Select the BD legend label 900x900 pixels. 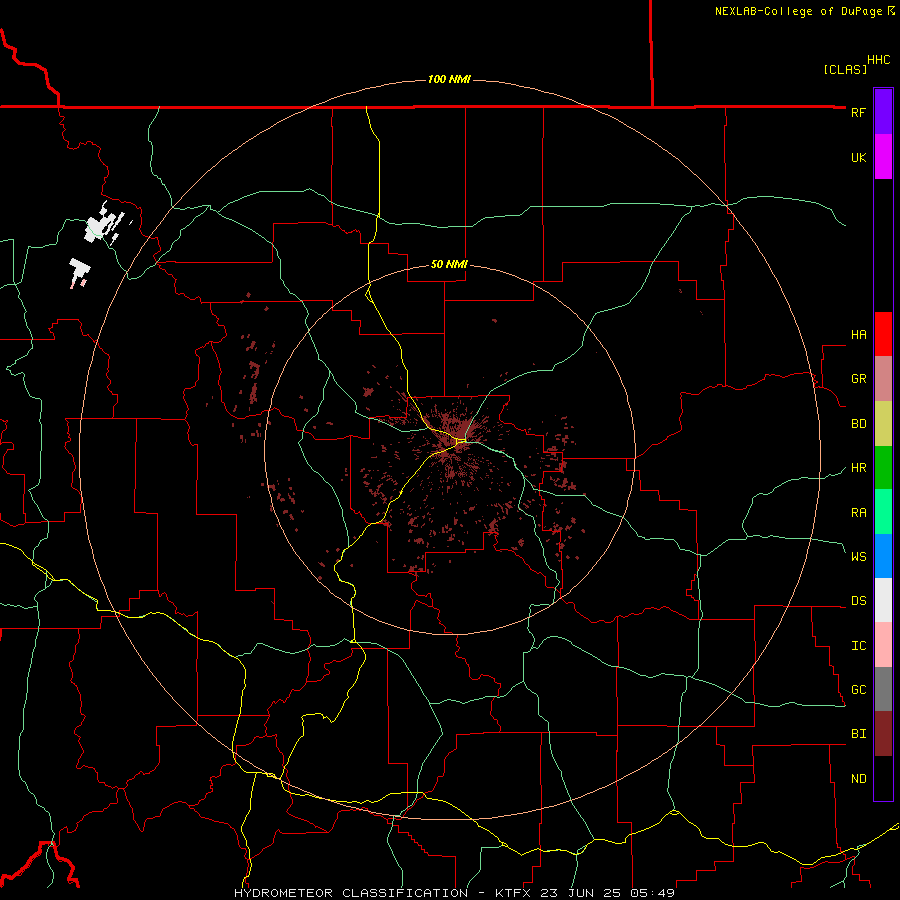coord(858,424)
